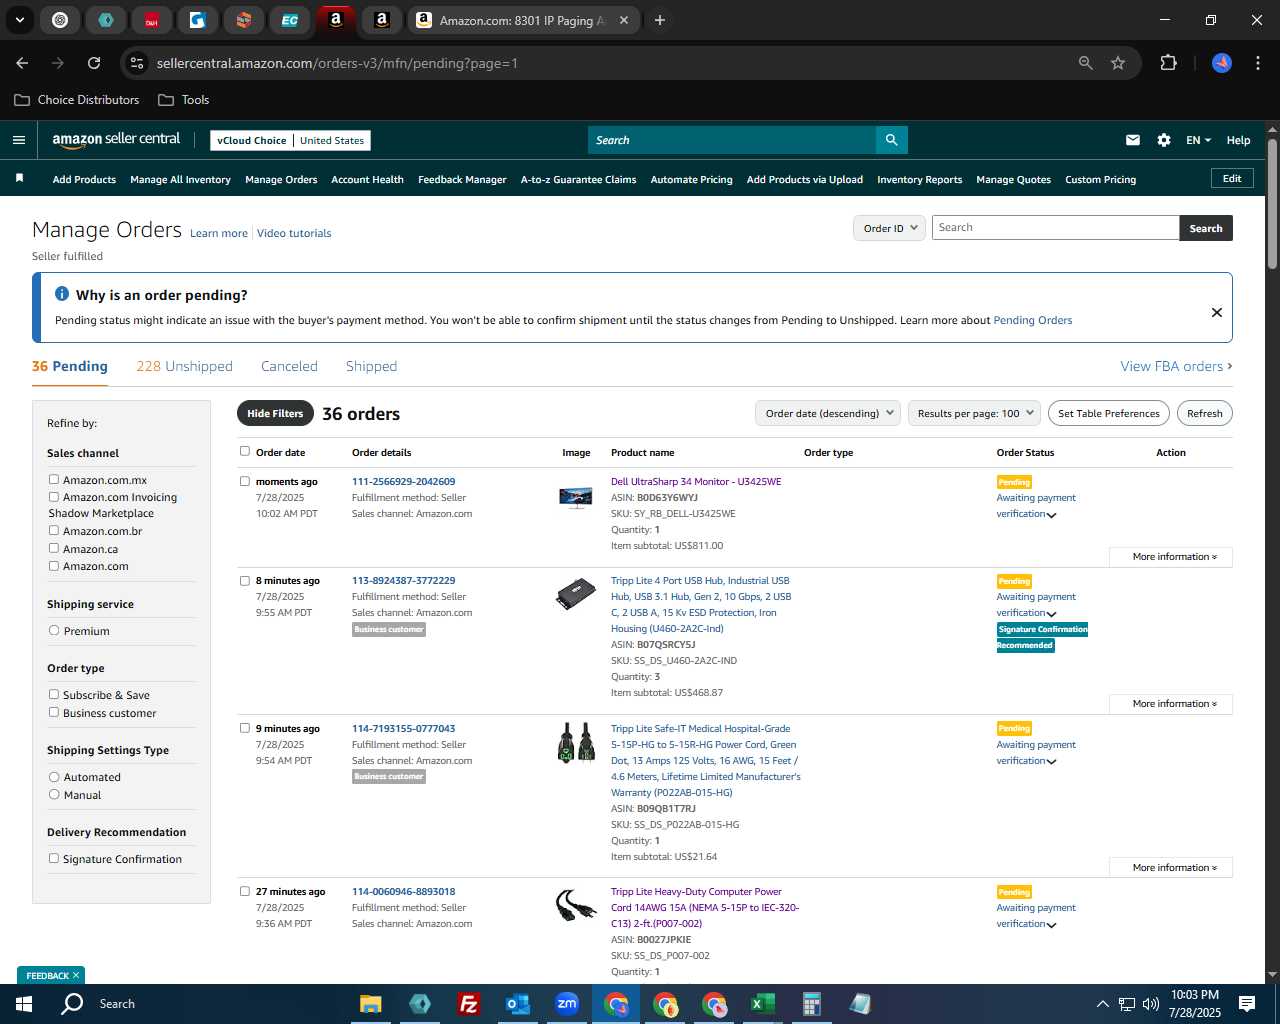The width and height of the screenshot is (1280, 1024).
Task: Tick the select-all orders checkbox in header
Action: 245,451
